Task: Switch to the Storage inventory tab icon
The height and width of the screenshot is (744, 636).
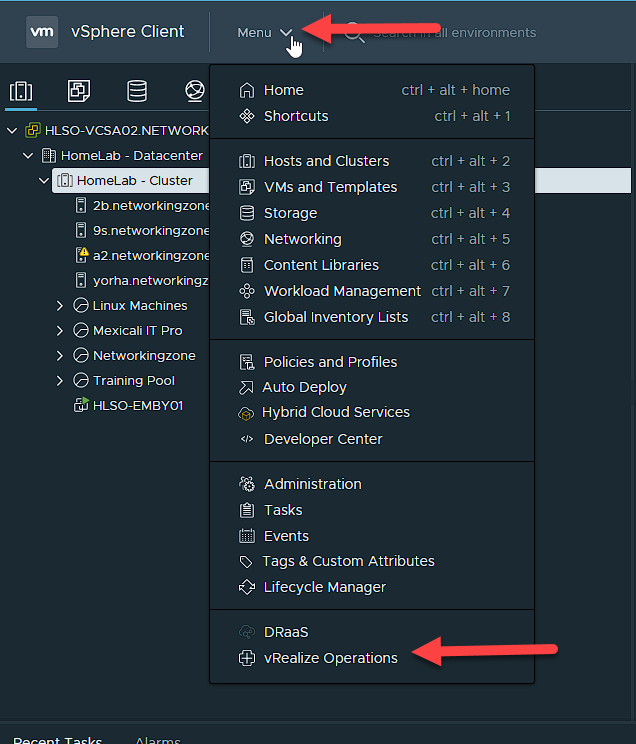Action: [x=137, y=92]
